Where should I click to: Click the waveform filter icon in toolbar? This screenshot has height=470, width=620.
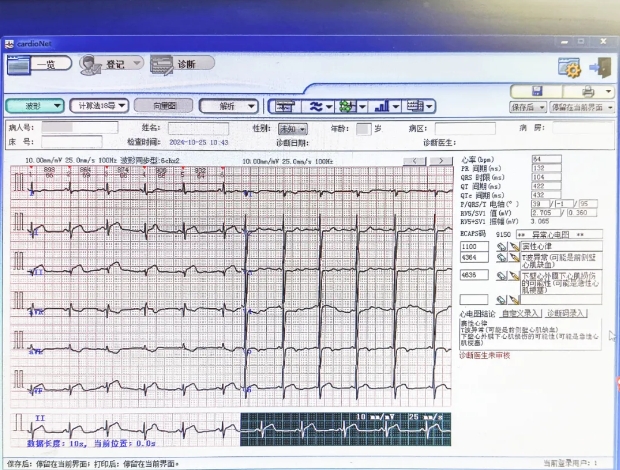[316, 106]
